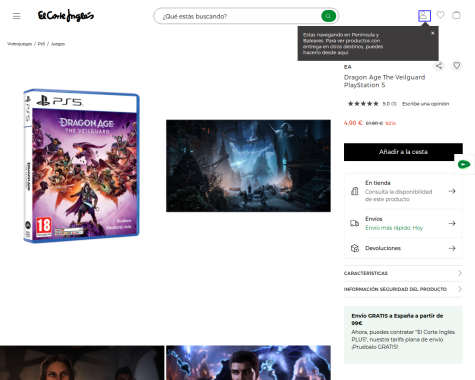Click the Dragon Age The Veilguard title
Viewport: 475px width, 380px height.
point(384,81)
